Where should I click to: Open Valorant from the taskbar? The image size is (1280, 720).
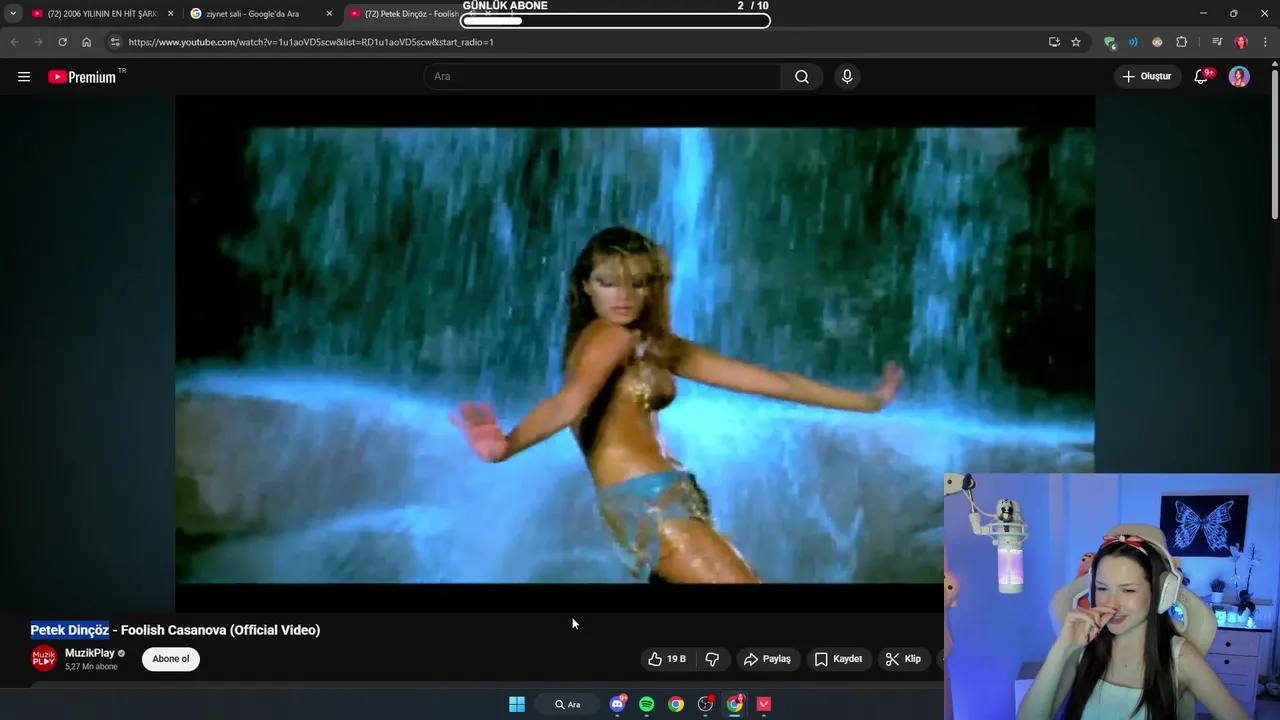[764, 704]
